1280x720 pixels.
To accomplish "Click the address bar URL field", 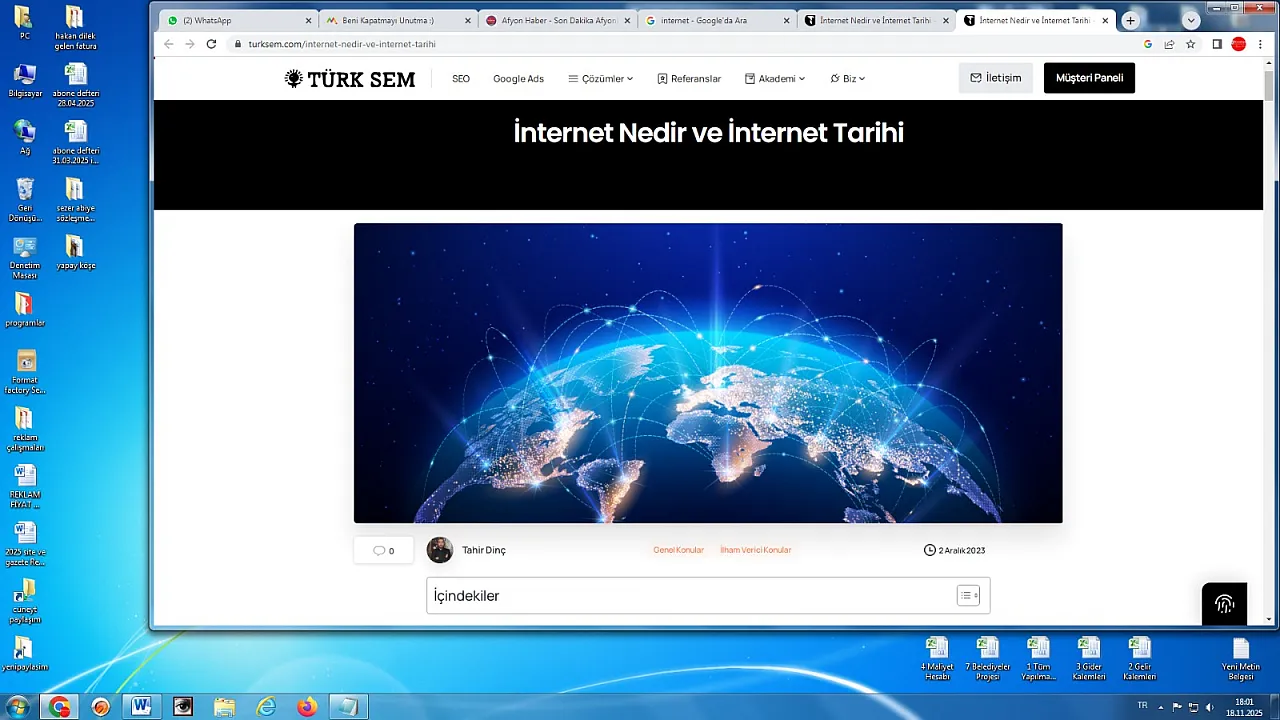I will 600,44.
